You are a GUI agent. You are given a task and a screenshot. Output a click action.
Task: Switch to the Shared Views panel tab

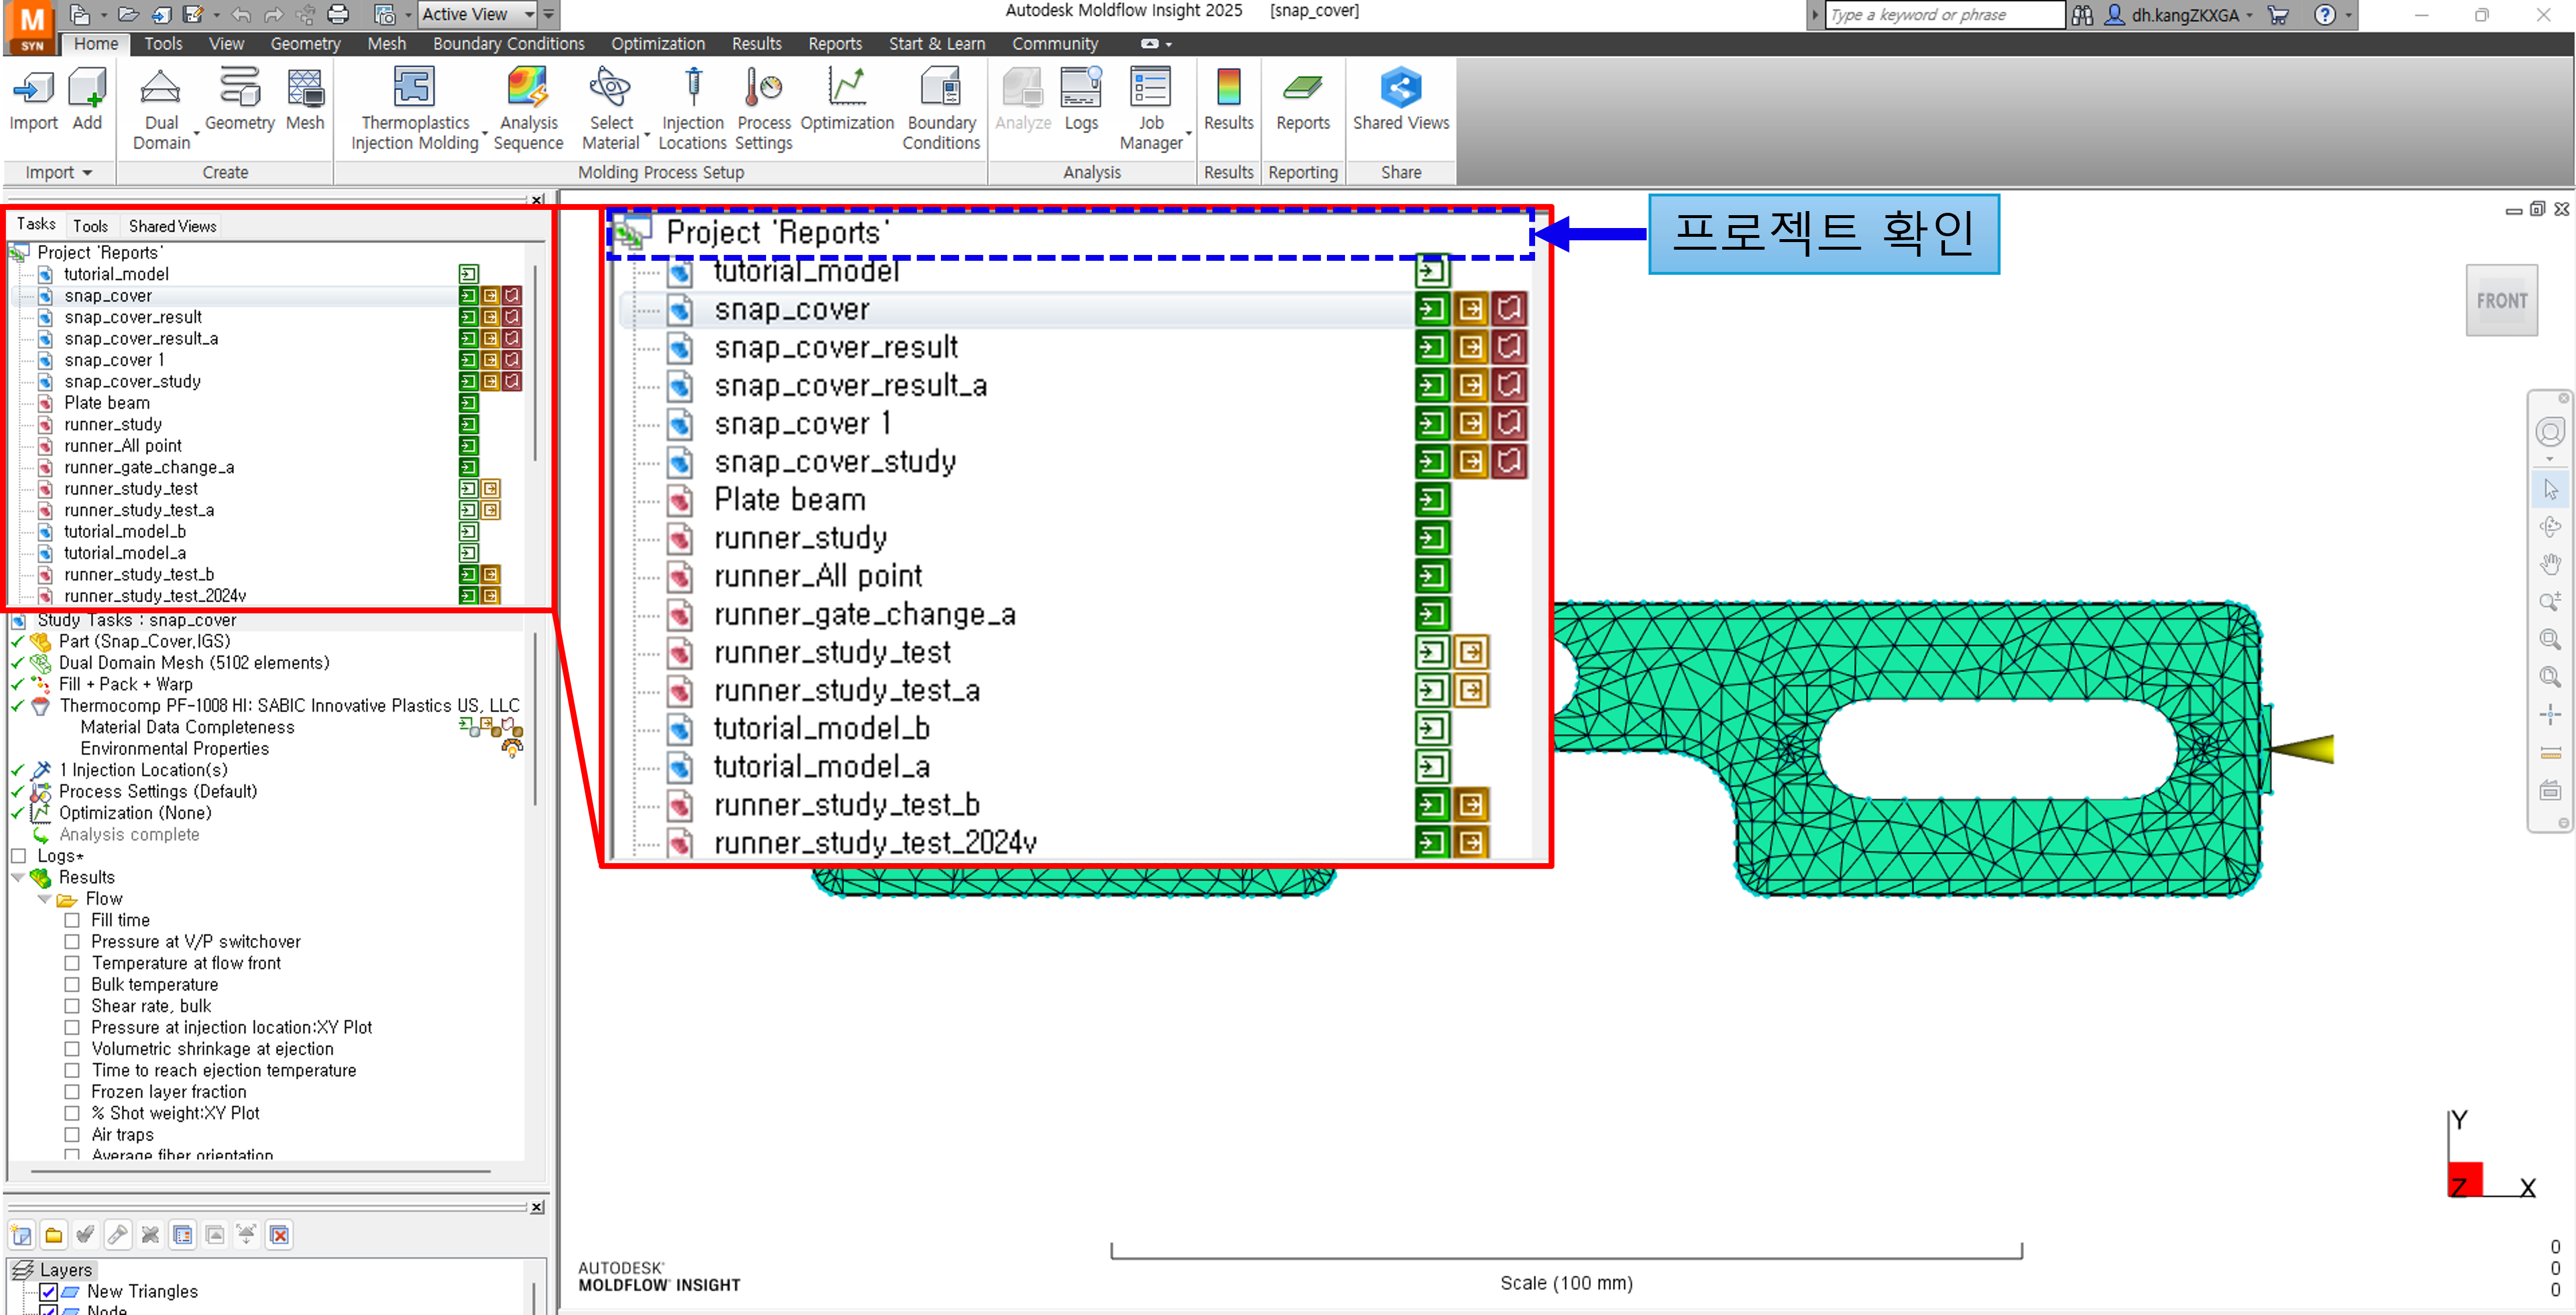[x=172, y=226]
